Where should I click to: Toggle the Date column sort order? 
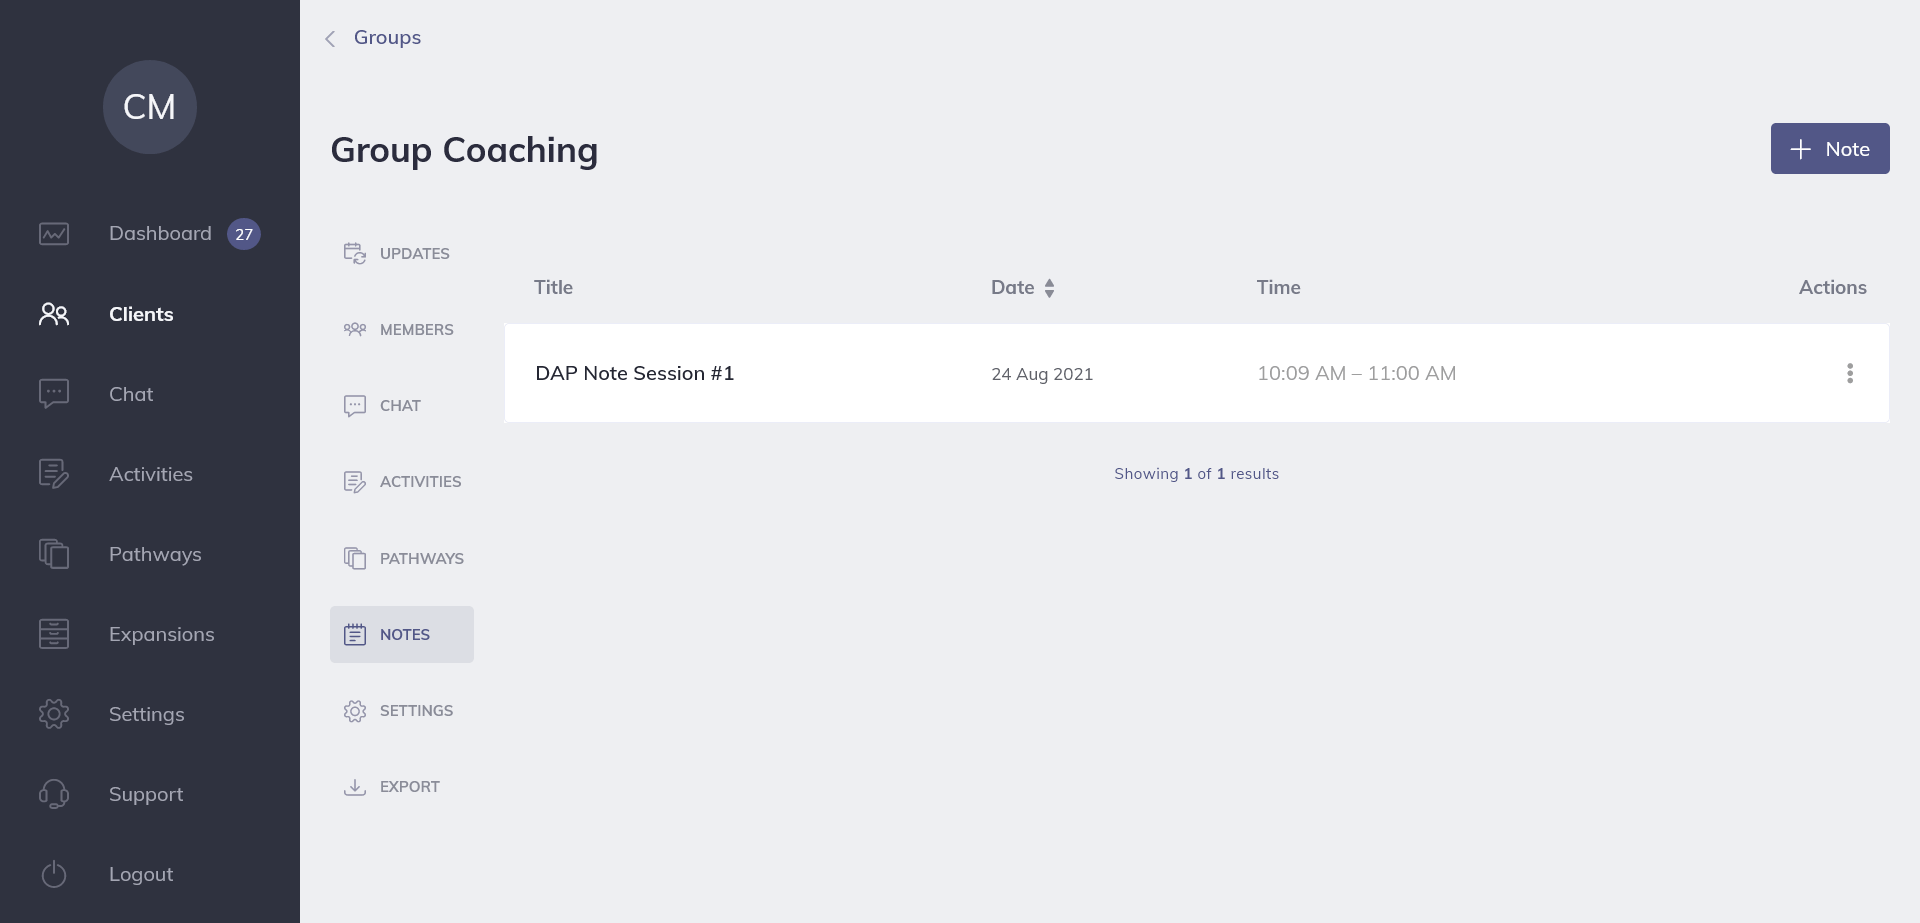tap(1049, 287)
